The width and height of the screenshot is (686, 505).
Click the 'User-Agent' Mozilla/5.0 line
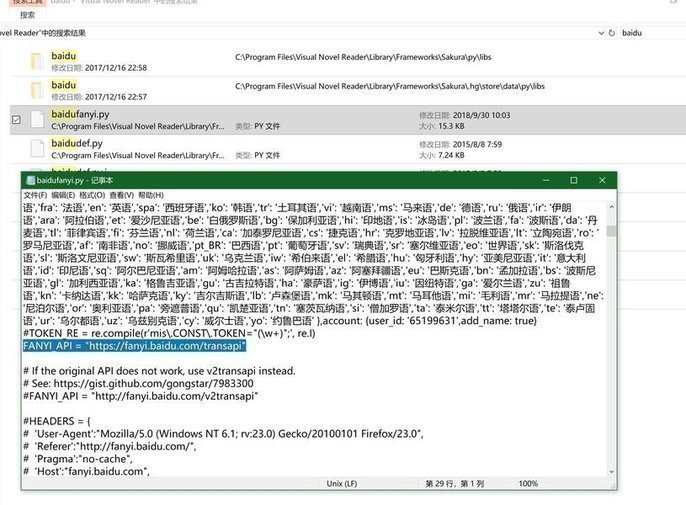pos(223,434)
